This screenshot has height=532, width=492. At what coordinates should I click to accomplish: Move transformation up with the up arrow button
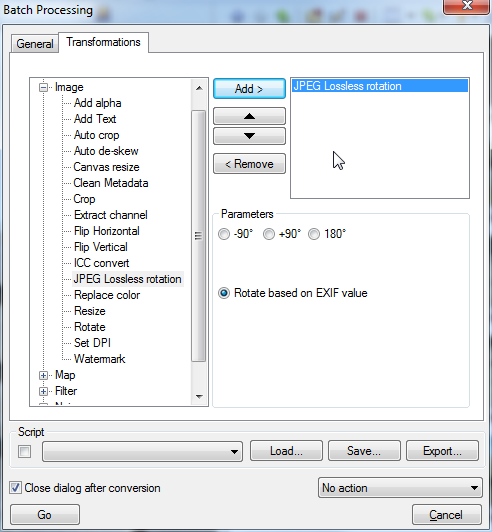coord(249,116)
